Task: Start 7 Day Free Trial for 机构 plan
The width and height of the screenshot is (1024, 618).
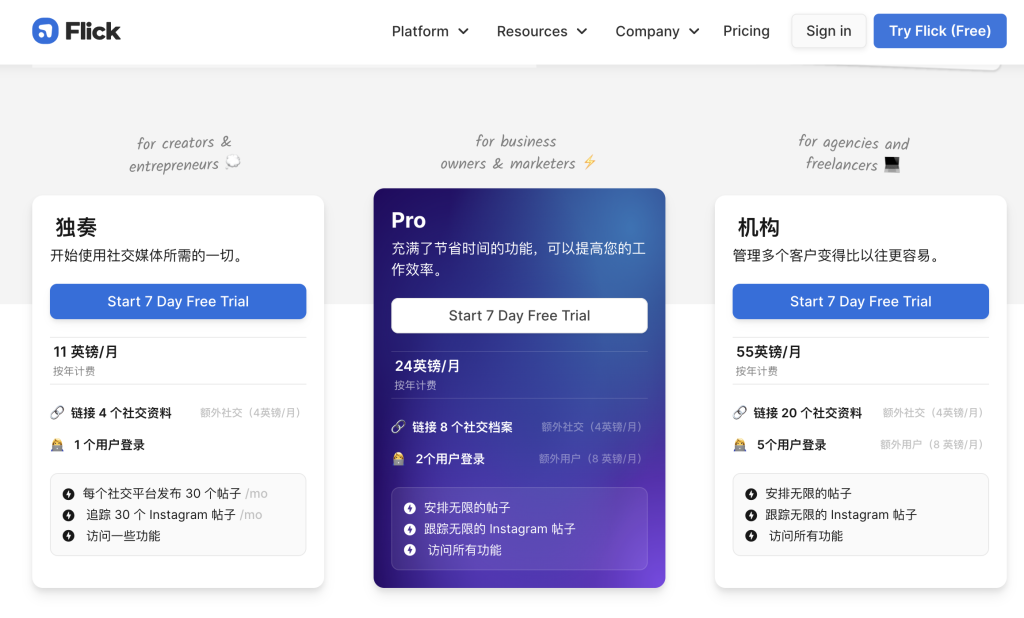Action: coord(861,301)
